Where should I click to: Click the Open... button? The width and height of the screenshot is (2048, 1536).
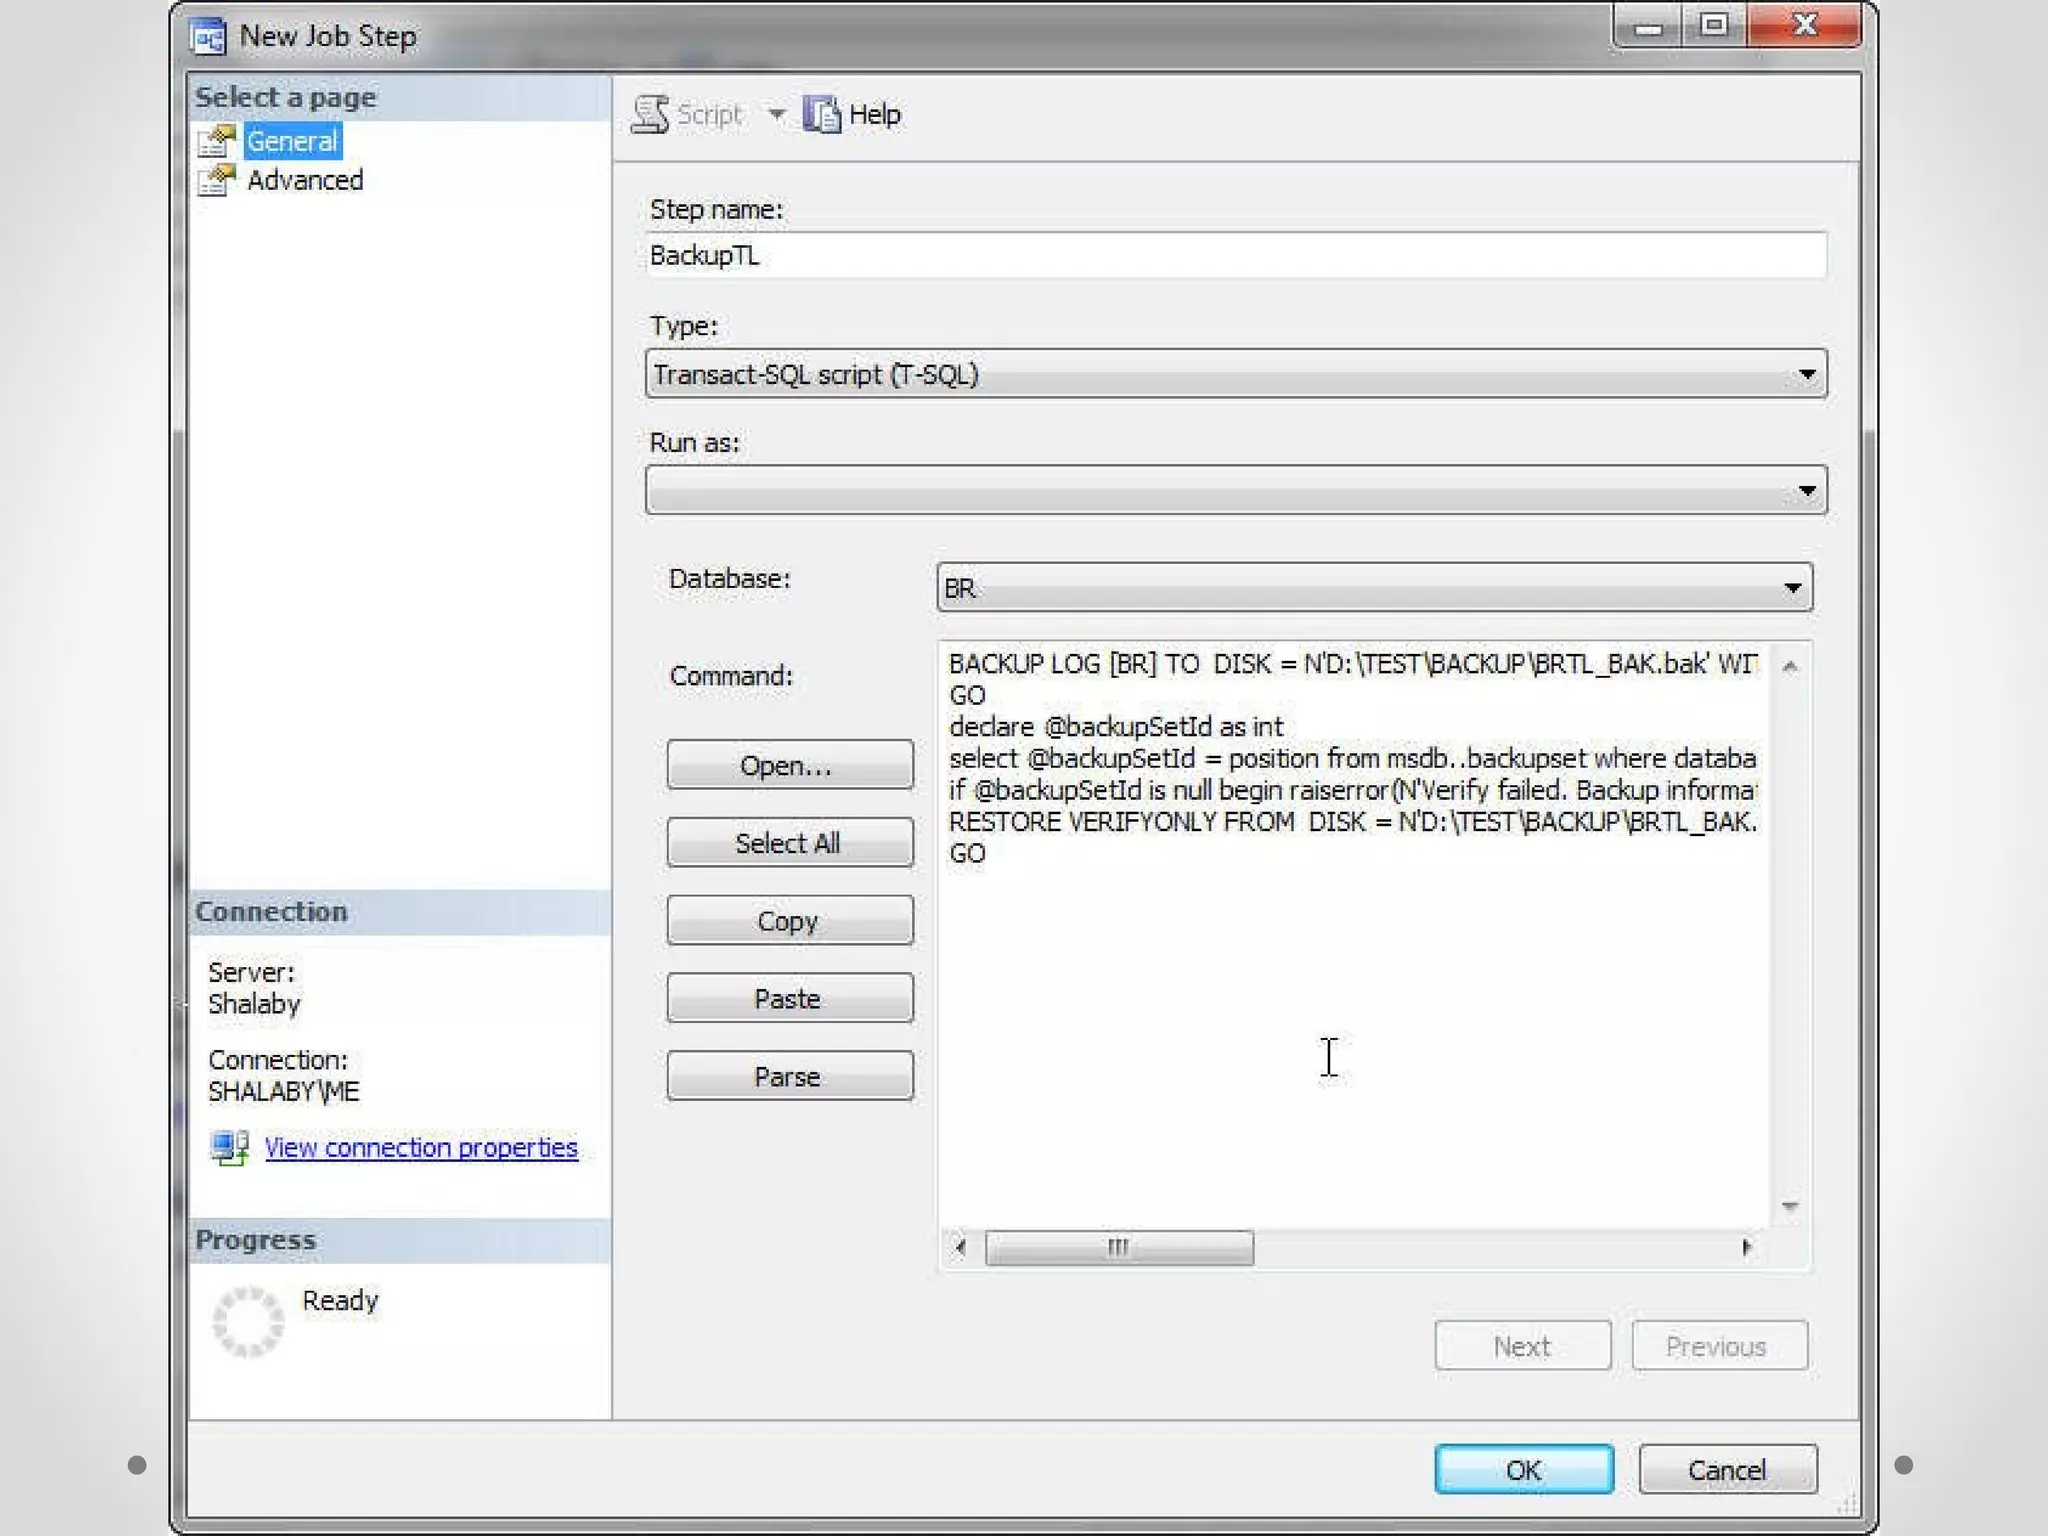(x=789, y=765)
